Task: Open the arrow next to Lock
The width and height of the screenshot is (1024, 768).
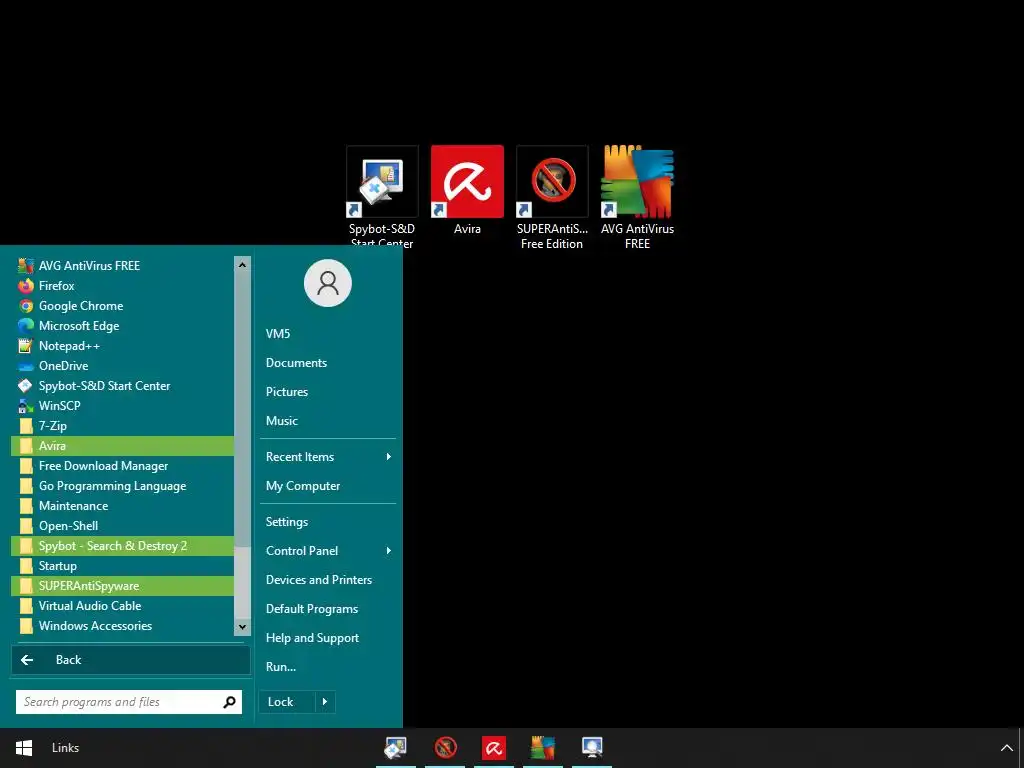Action: [x=325, y=702]
